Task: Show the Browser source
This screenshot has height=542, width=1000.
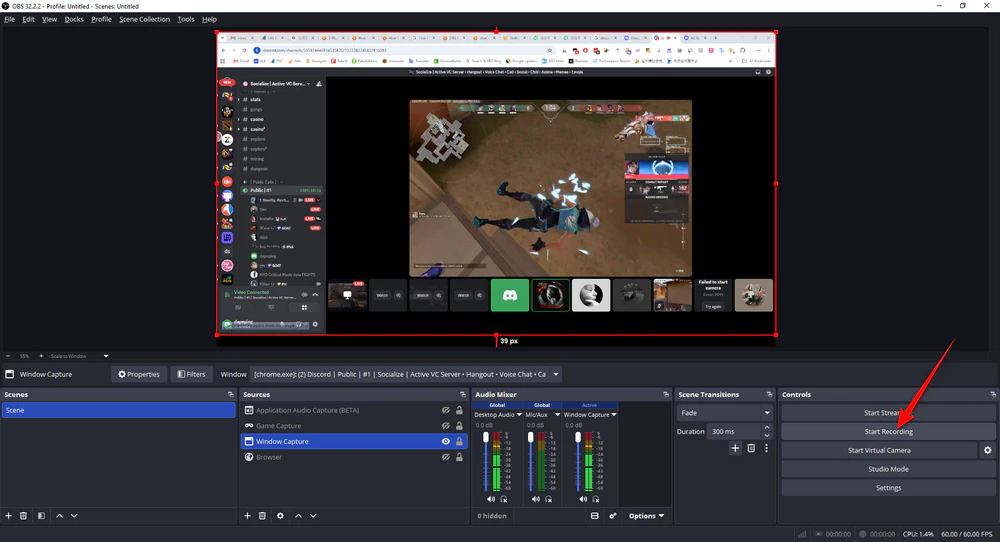Action: tap(446, 457)
